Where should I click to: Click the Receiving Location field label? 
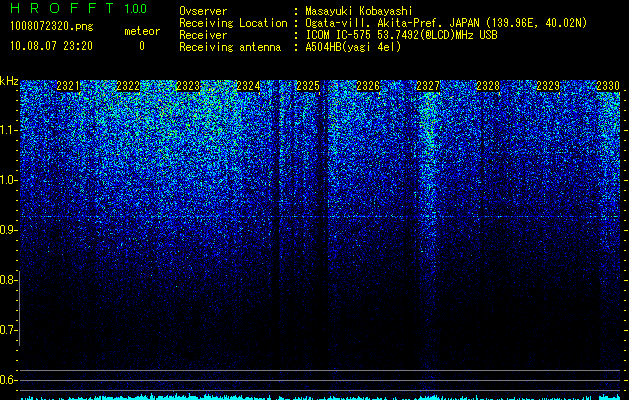pyautogui.click(x=233, y=23)
